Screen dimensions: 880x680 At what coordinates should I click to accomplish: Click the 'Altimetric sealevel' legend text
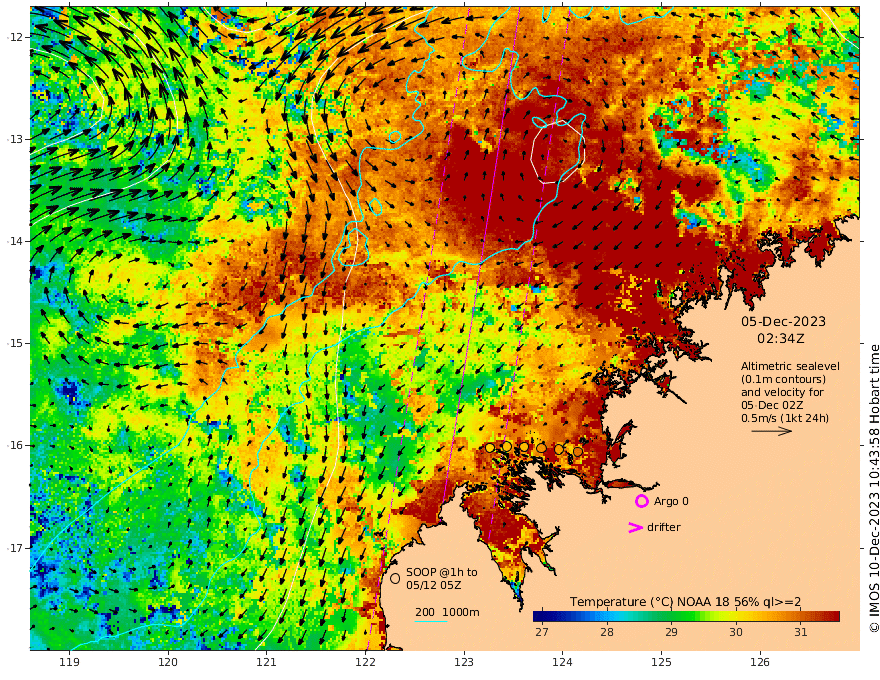[x=790, y=366]
